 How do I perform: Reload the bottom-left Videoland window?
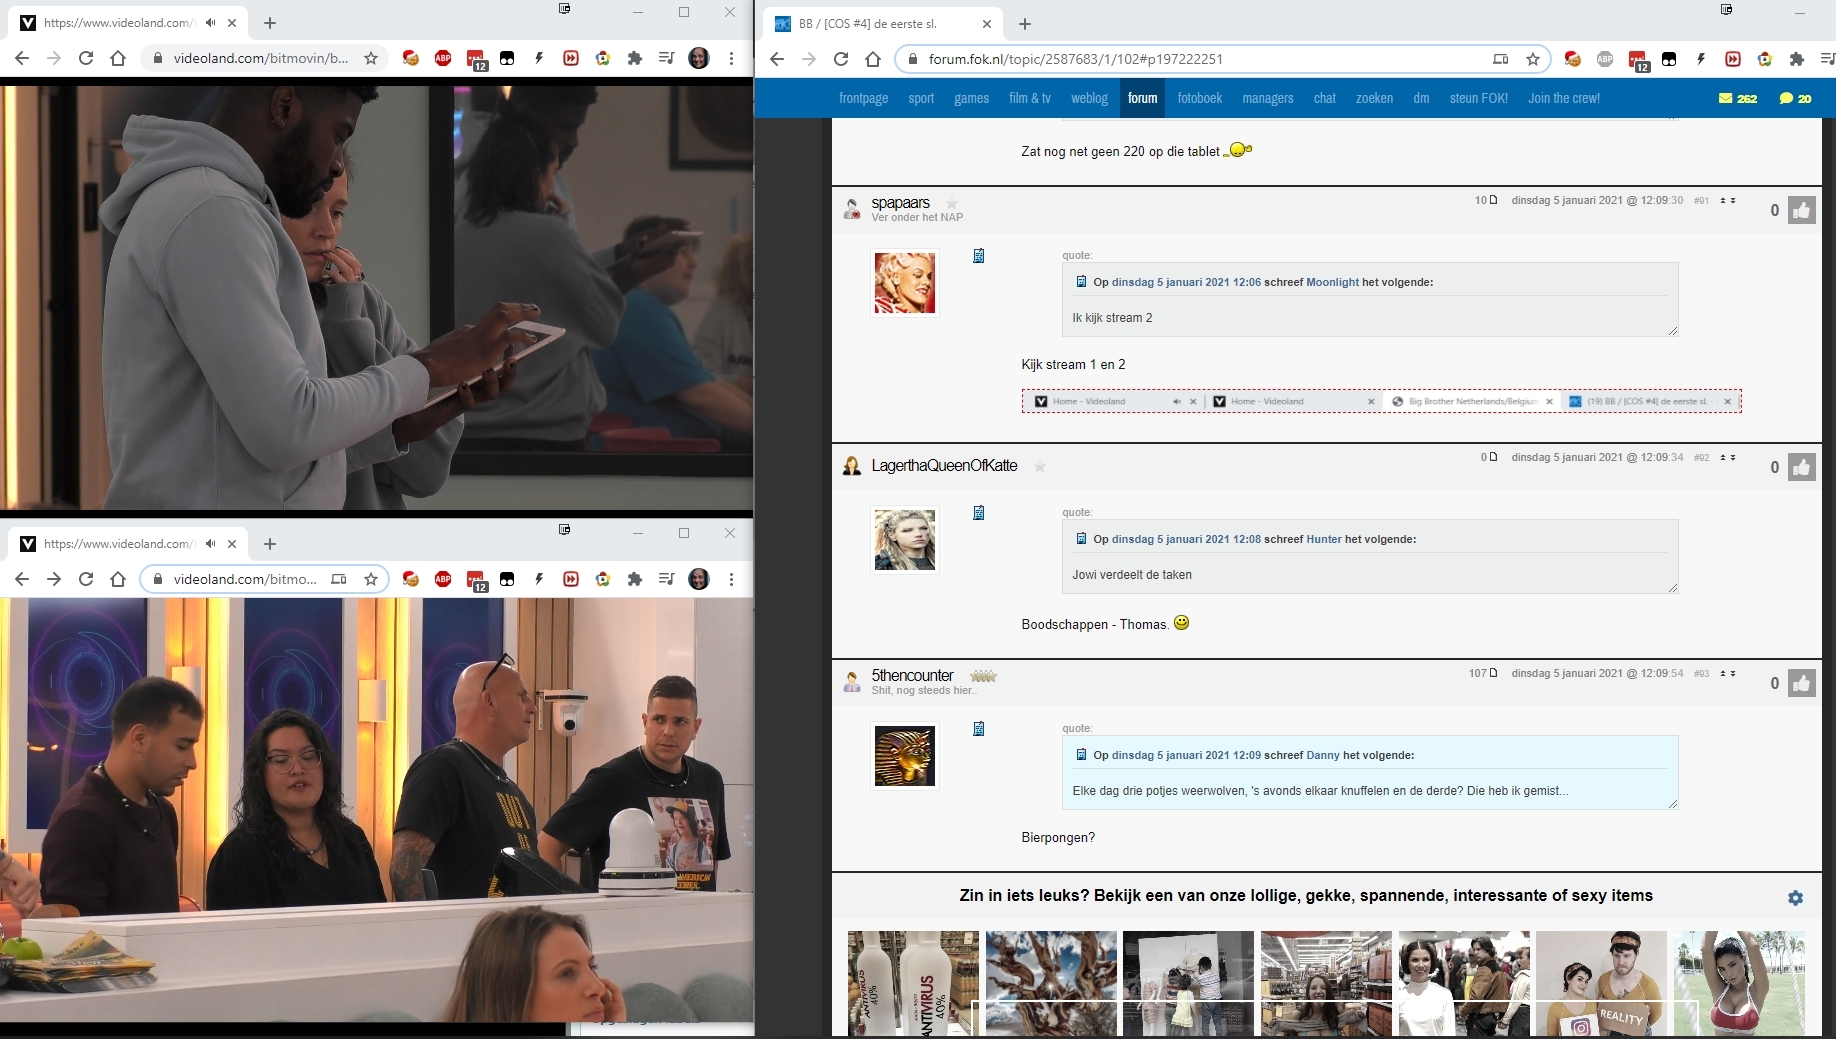[x=86, y=579]
